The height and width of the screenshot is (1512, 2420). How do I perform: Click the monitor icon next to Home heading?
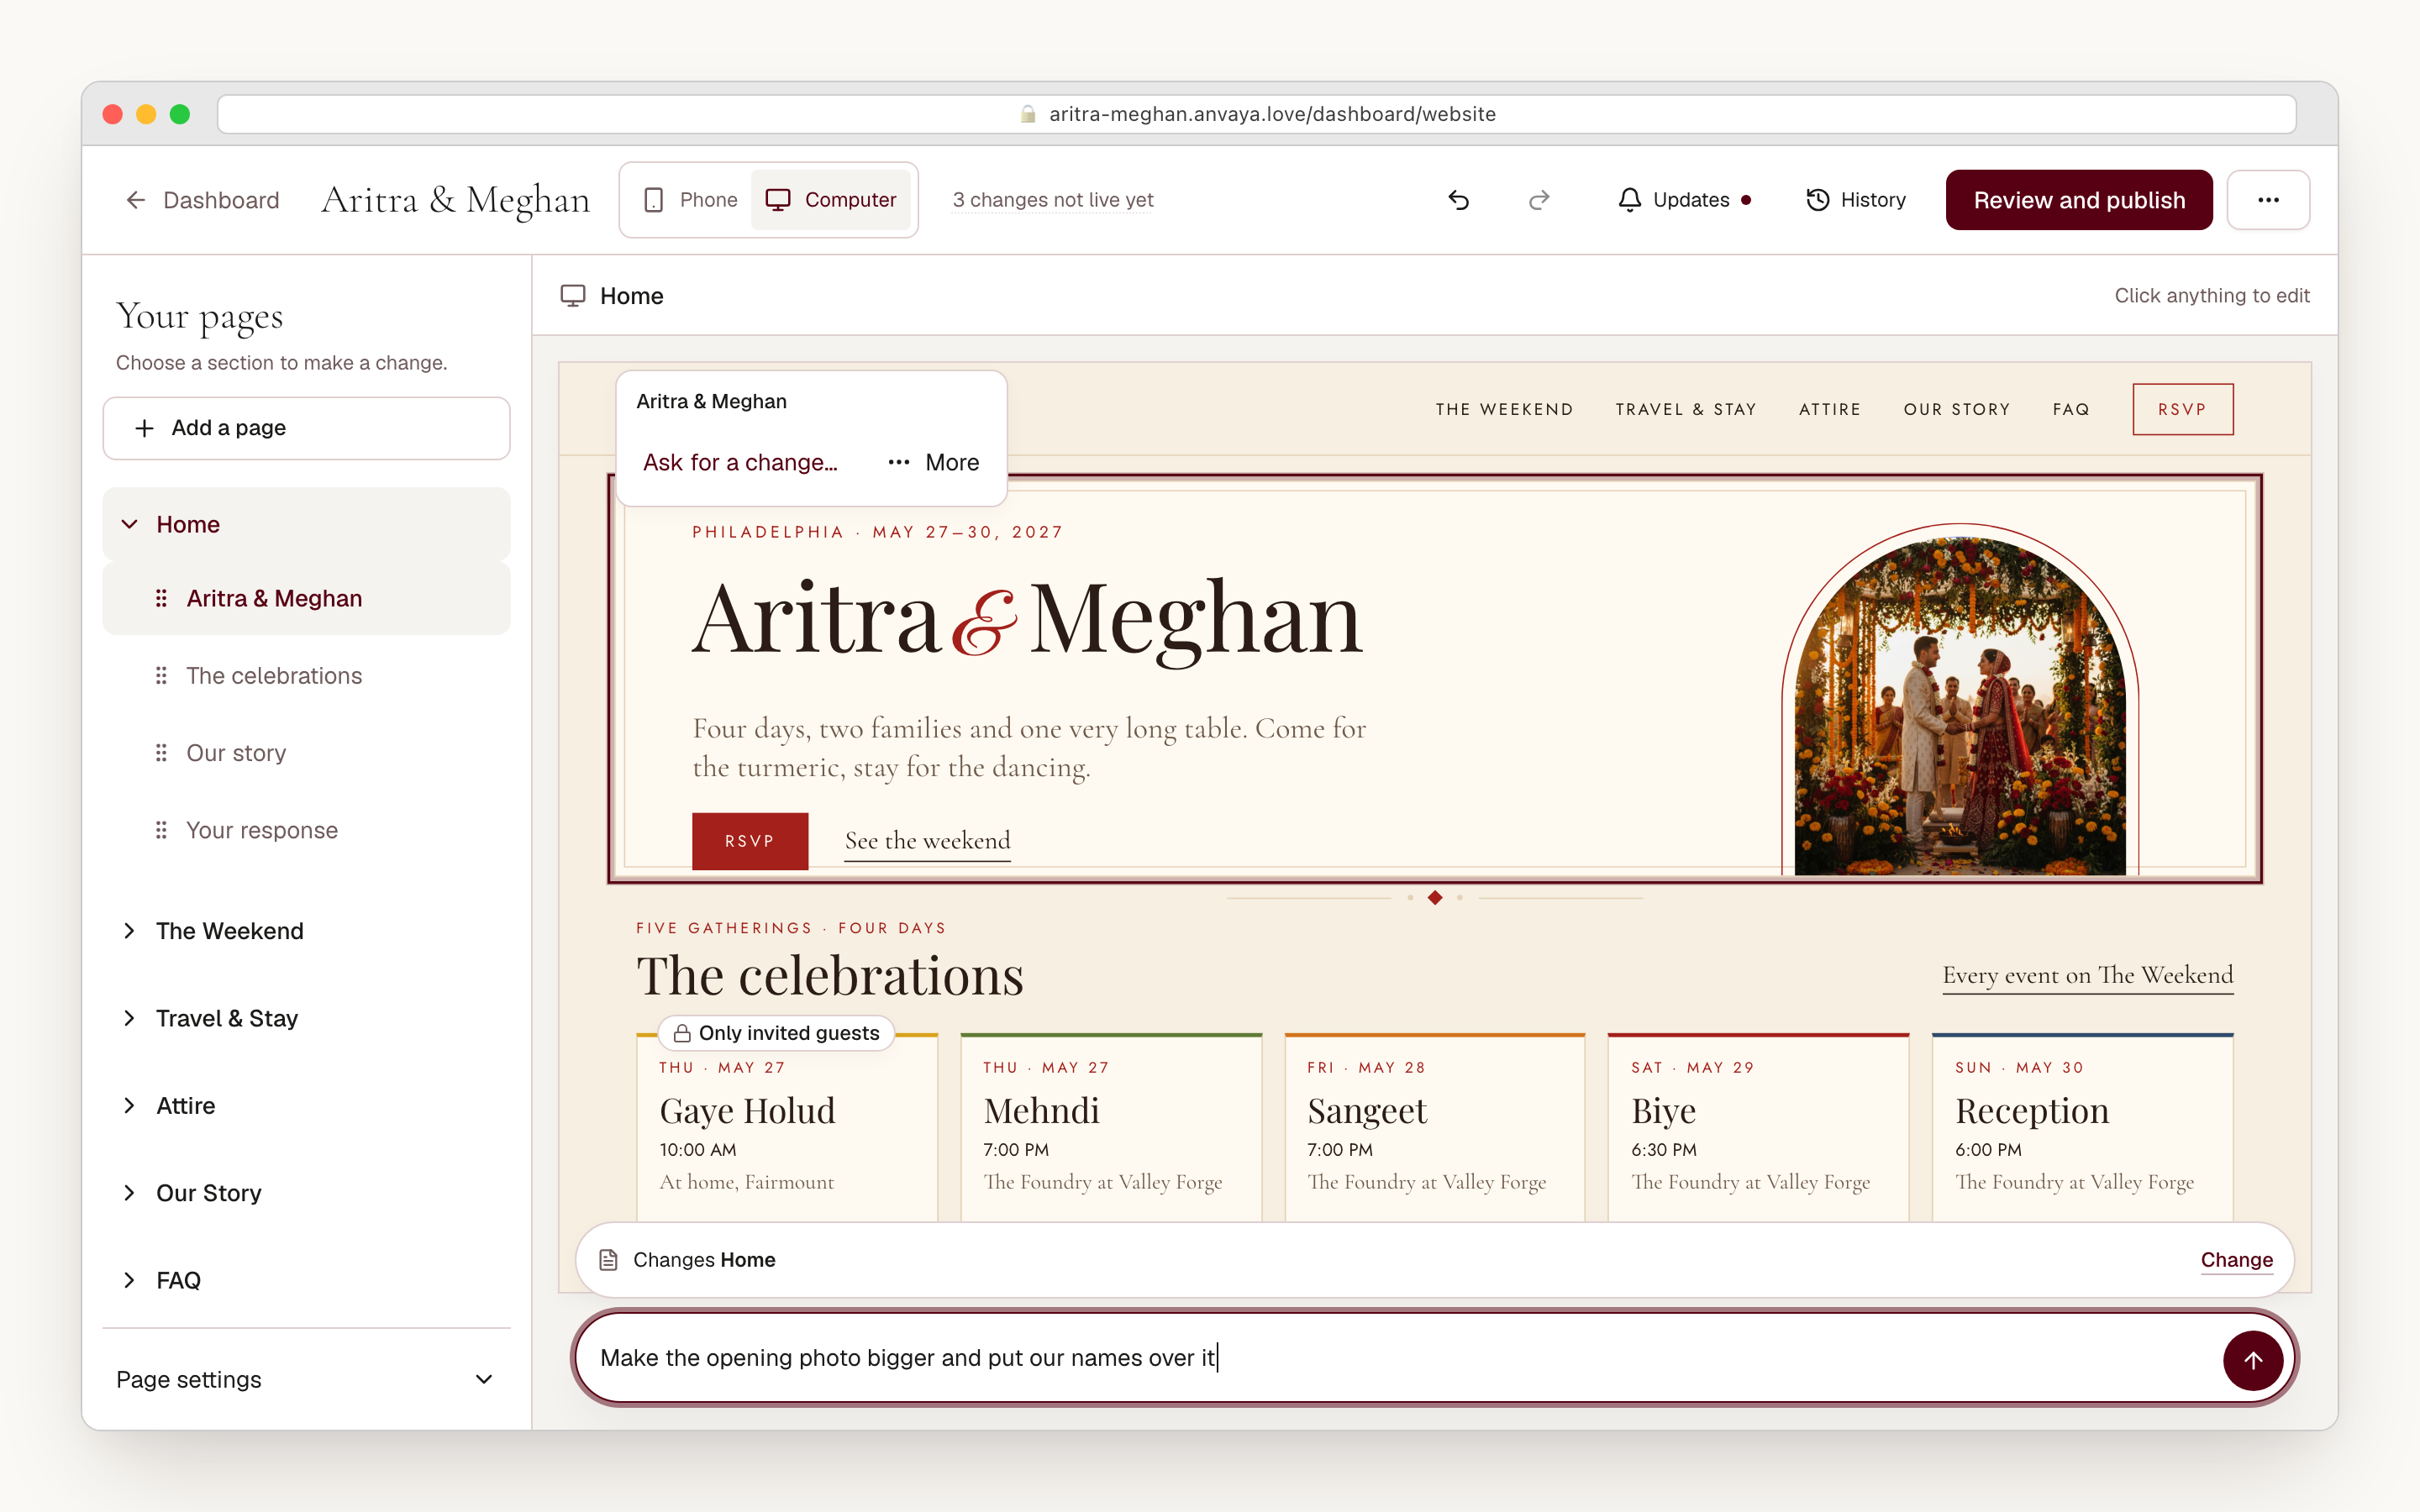573,296
